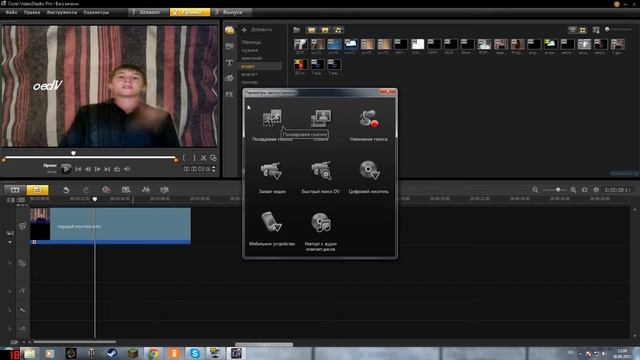Switch to step 1 Захват tab

[x=149, y=12]
